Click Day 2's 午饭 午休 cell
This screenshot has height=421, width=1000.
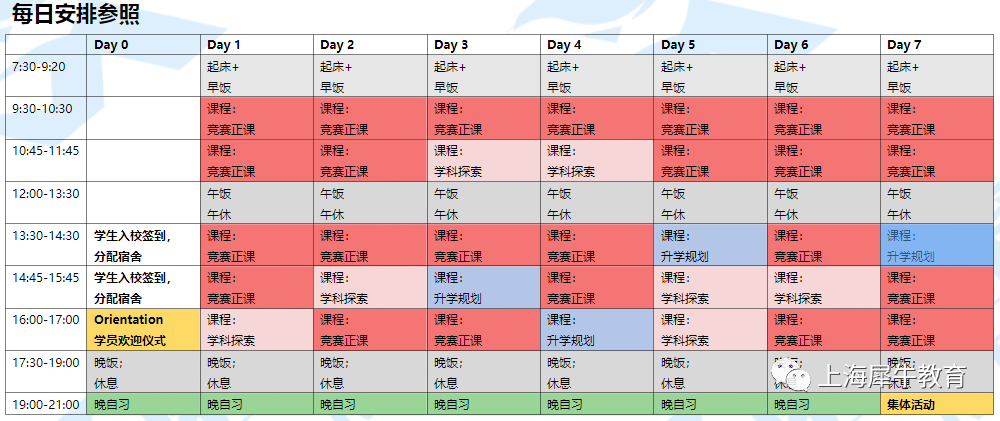pyautogui.click(x=370, y=203)
